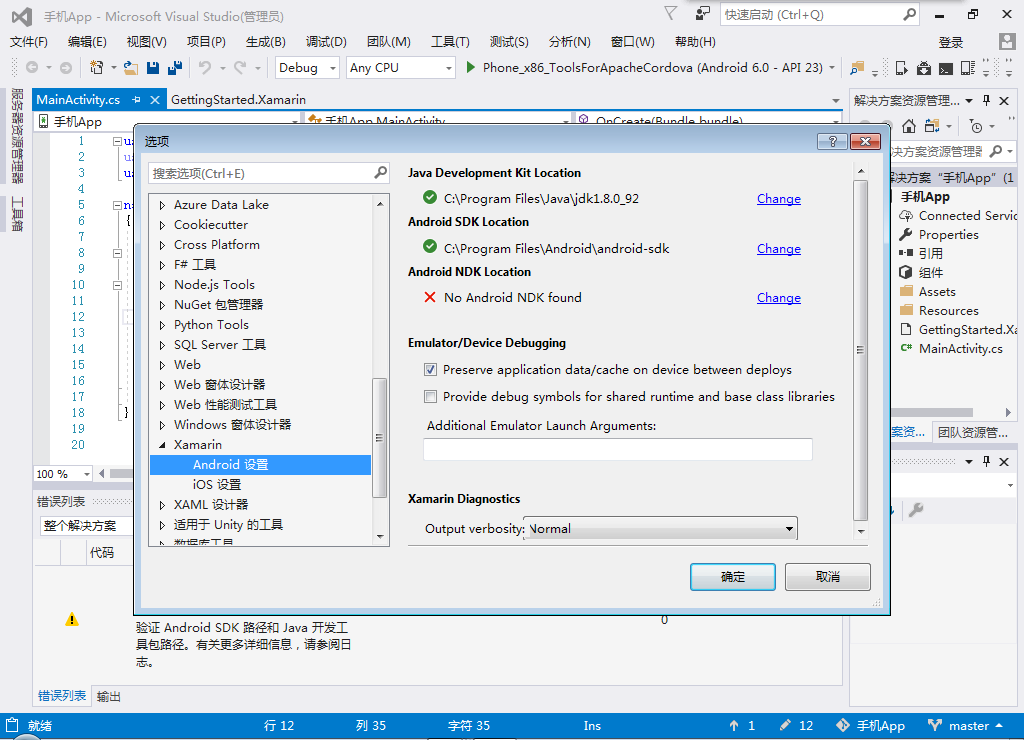This screenshot has width=1024, height=740.
Task: Expand the Node.js Tools node
Action: tap(162, 285)
